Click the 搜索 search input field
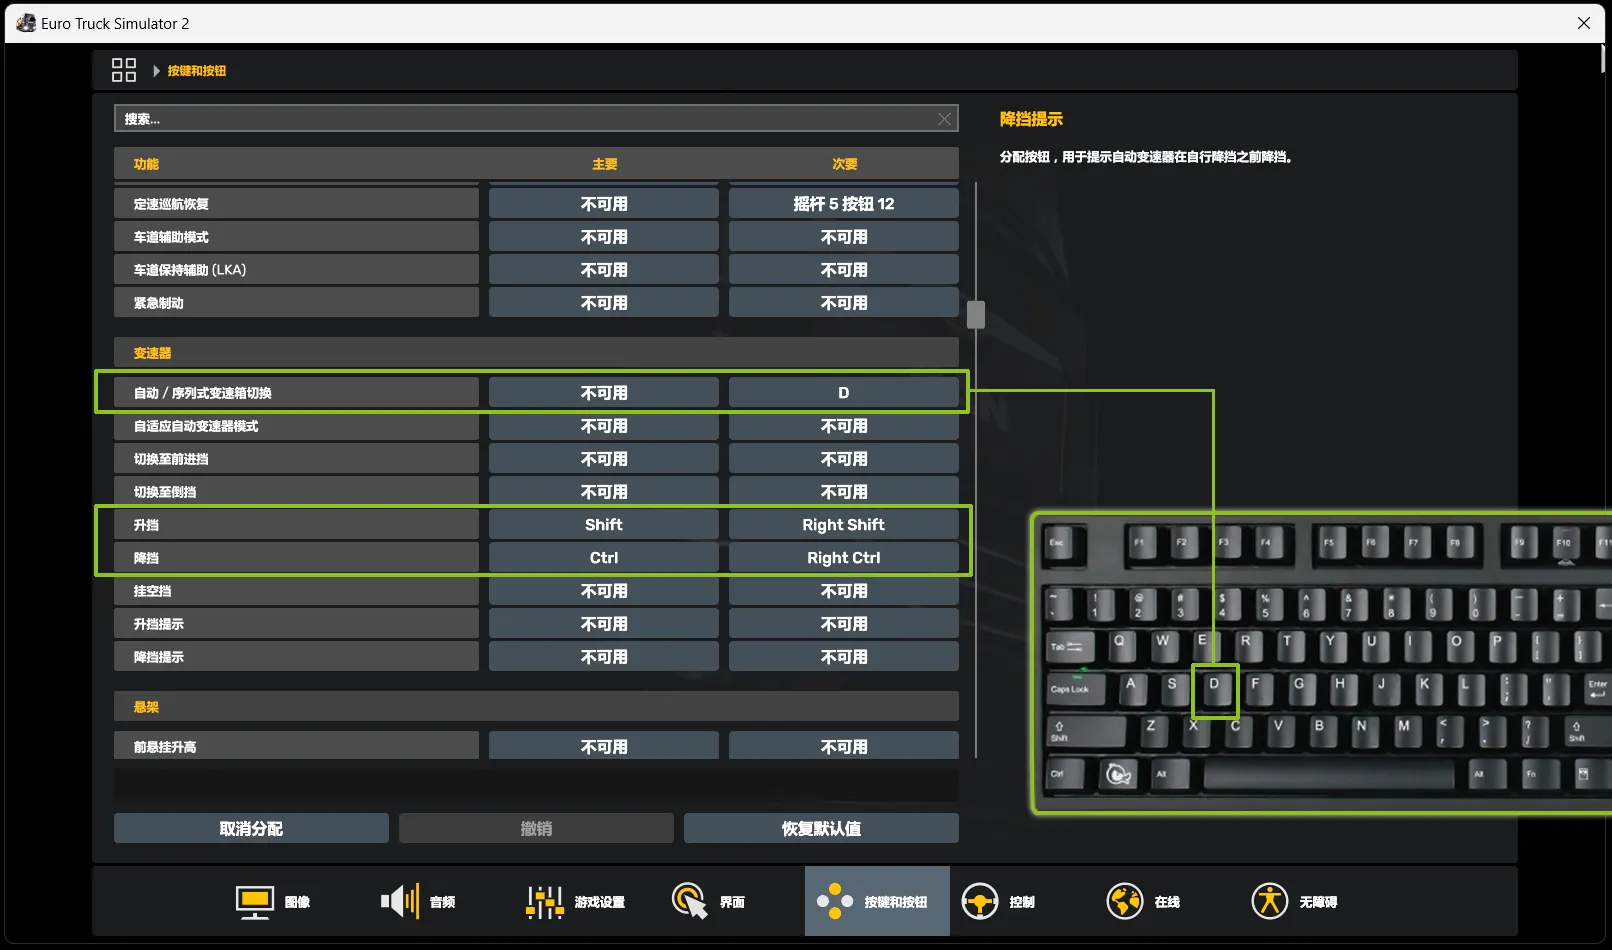This screenshot has width=1612, height=950. pos(536,119)
